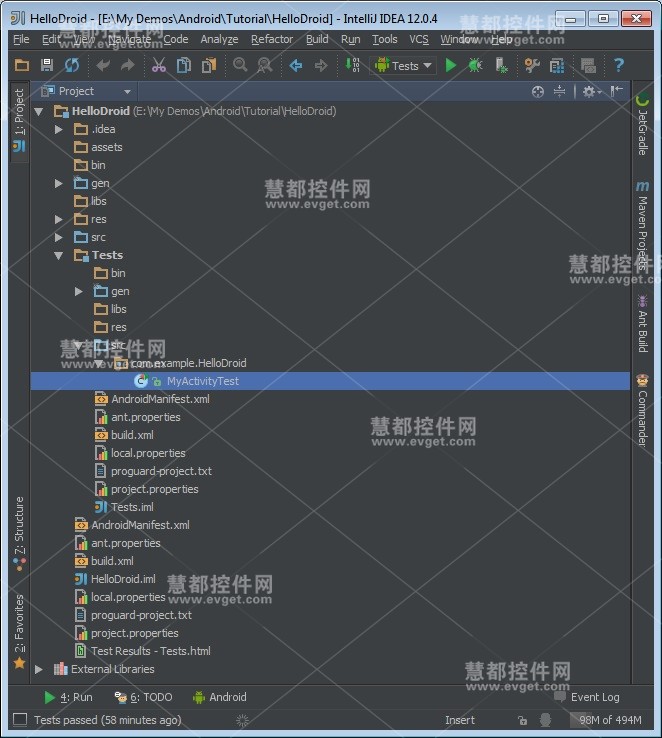This screenshot has height=738, width=662.
Task: Click the Collapse All icon in Project panel
Action: point(559,91)
